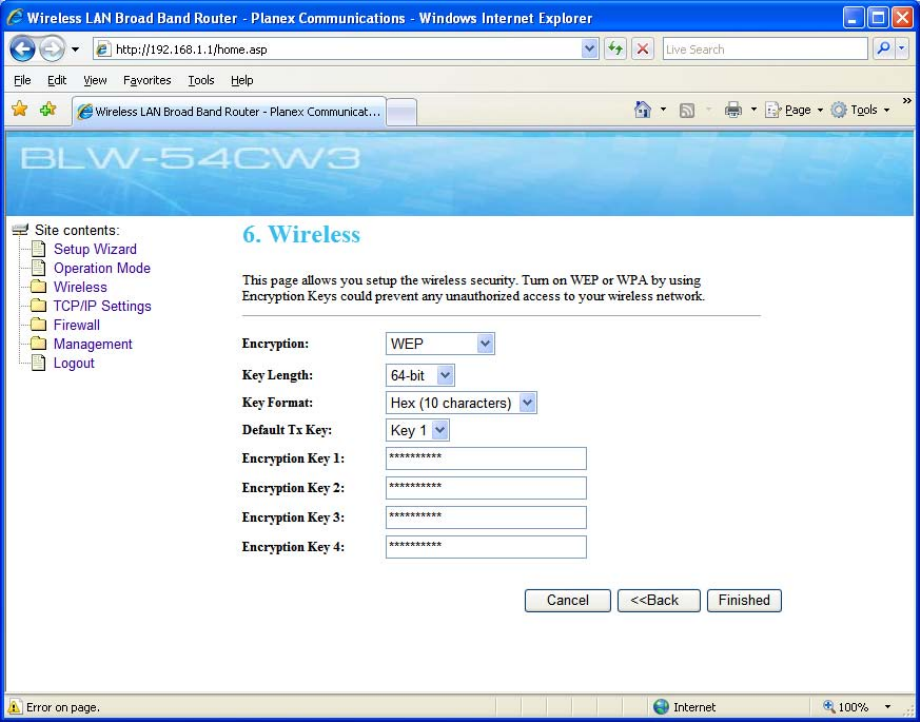Click the Internet Explorer logo in title bar
The height and width of the screenshot is (722, 920).
pos(15,18)
